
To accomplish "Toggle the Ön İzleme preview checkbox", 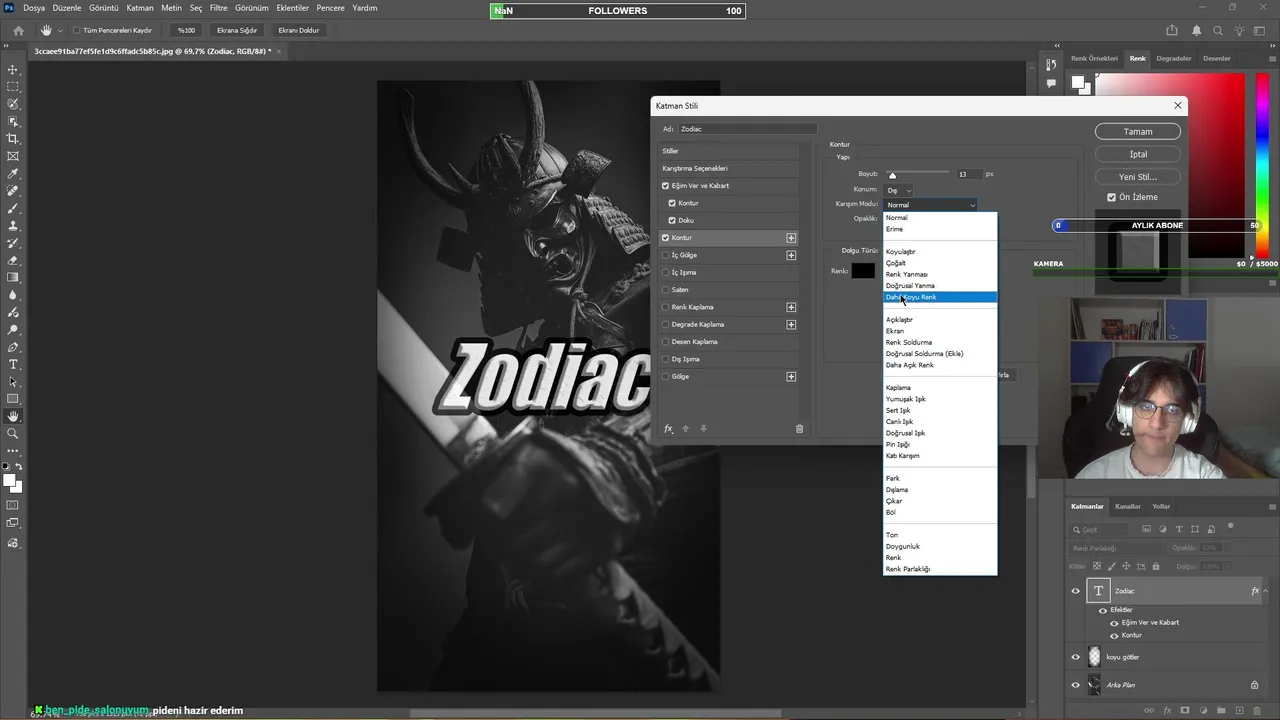I will (1111, 197).
